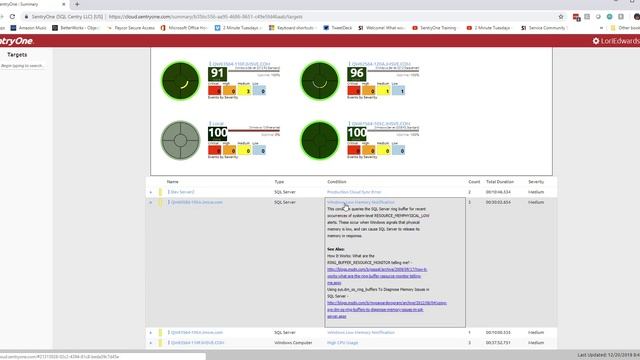Screen dimensions: 640x360
Task: Click the blue Low swatch under score 96
Action: click(398, 91)
